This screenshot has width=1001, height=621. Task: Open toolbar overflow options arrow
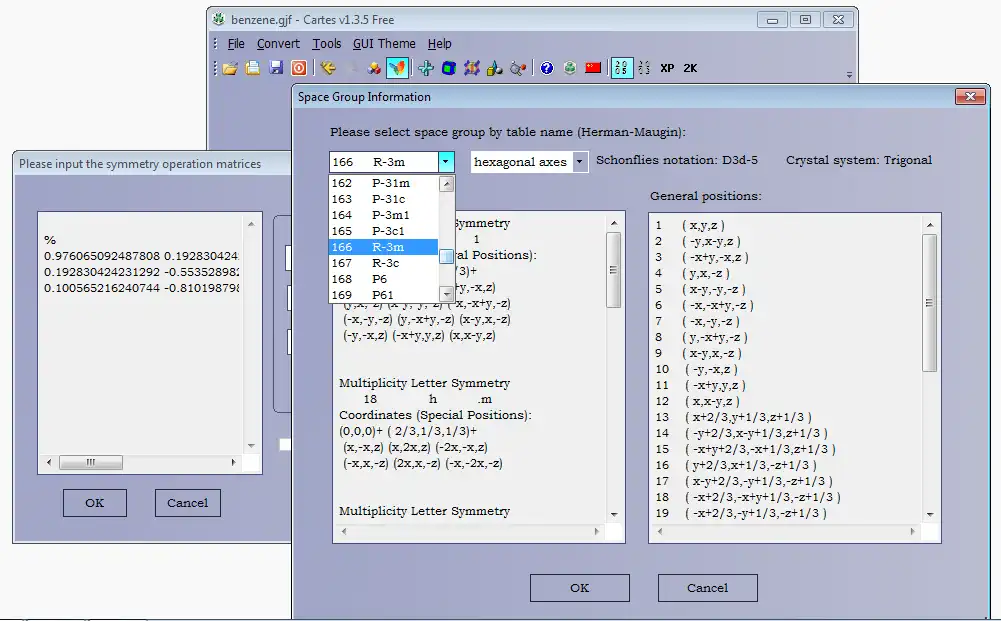(x=849, y=75)
